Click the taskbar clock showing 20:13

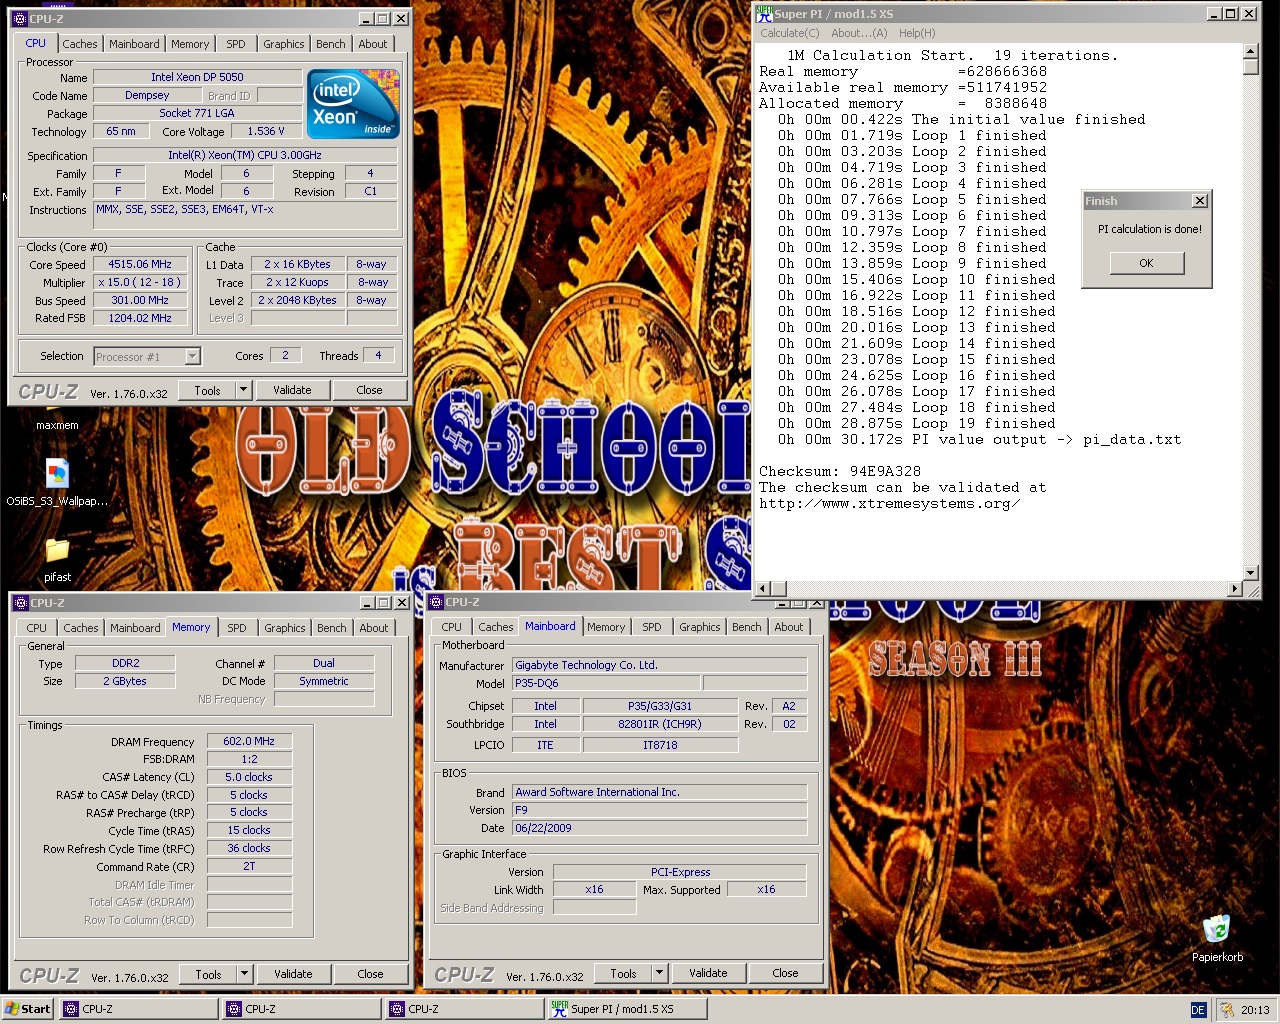point(1254,1010)
